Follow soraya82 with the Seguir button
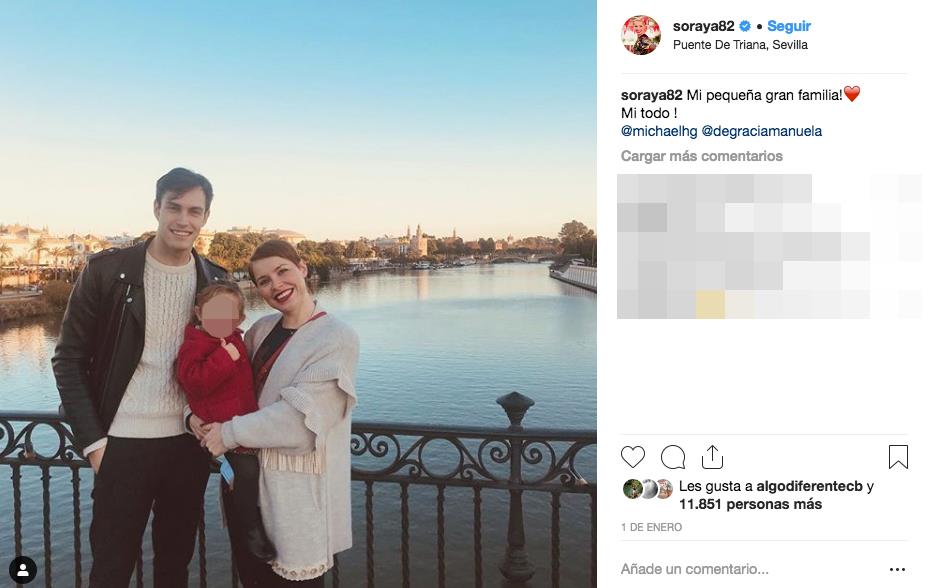925x588 pixels. (789, 27)
